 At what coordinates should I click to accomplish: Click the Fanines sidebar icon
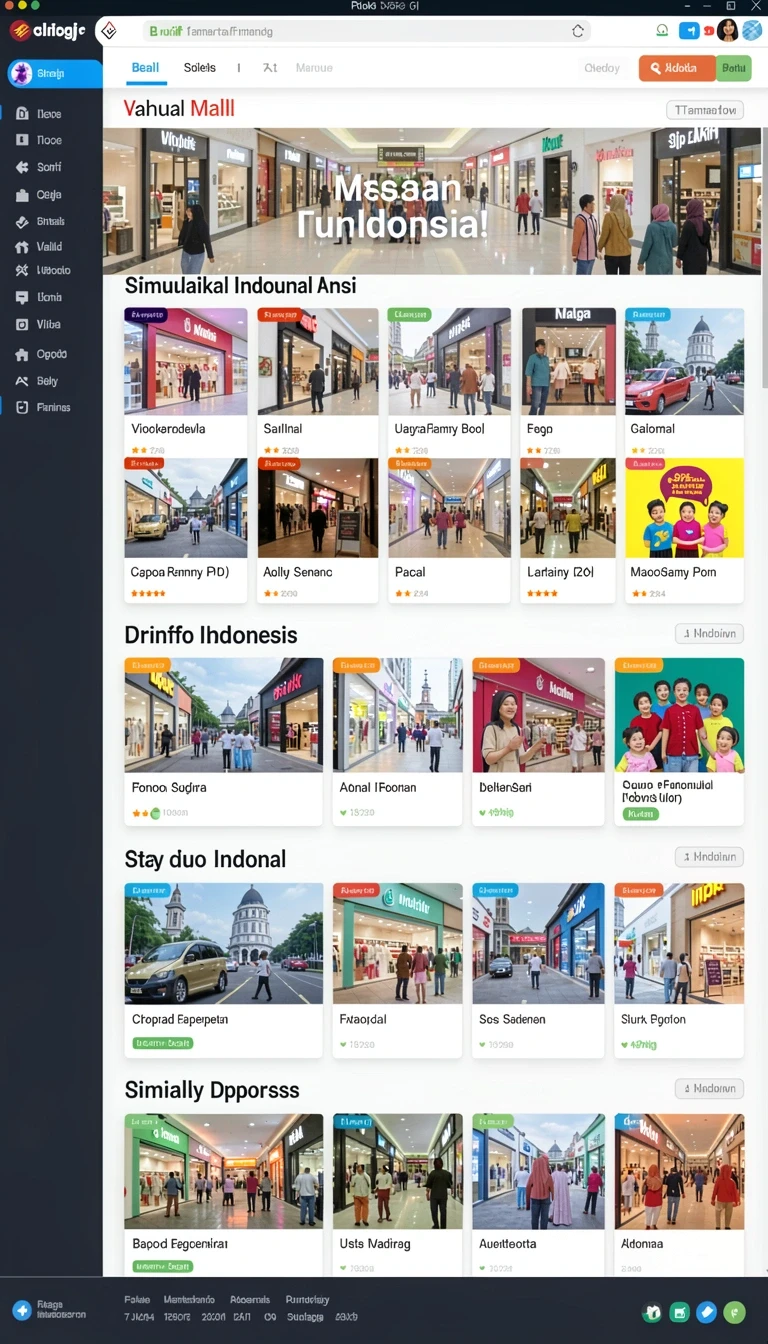[22, 407]
